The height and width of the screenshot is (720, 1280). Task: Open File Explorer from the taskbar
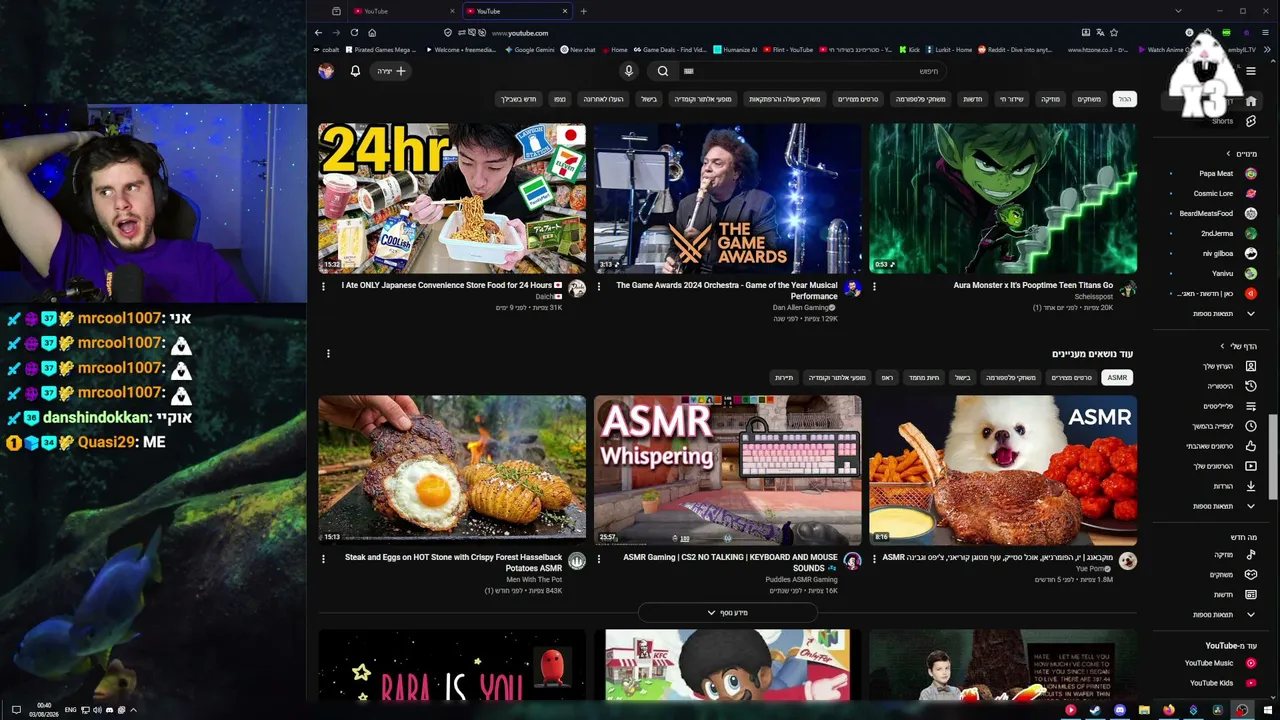point(1143,710)
